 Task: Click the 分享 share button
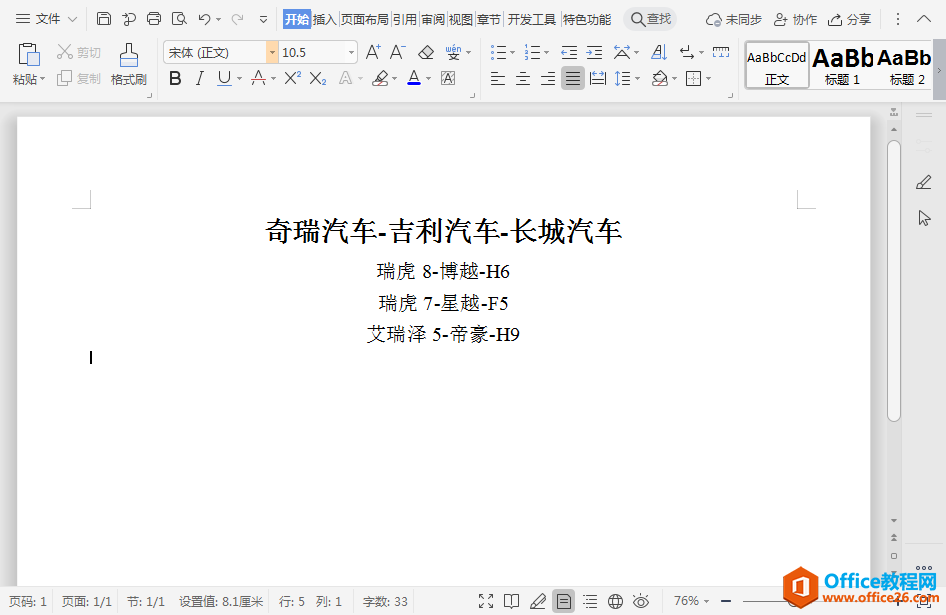849,19
